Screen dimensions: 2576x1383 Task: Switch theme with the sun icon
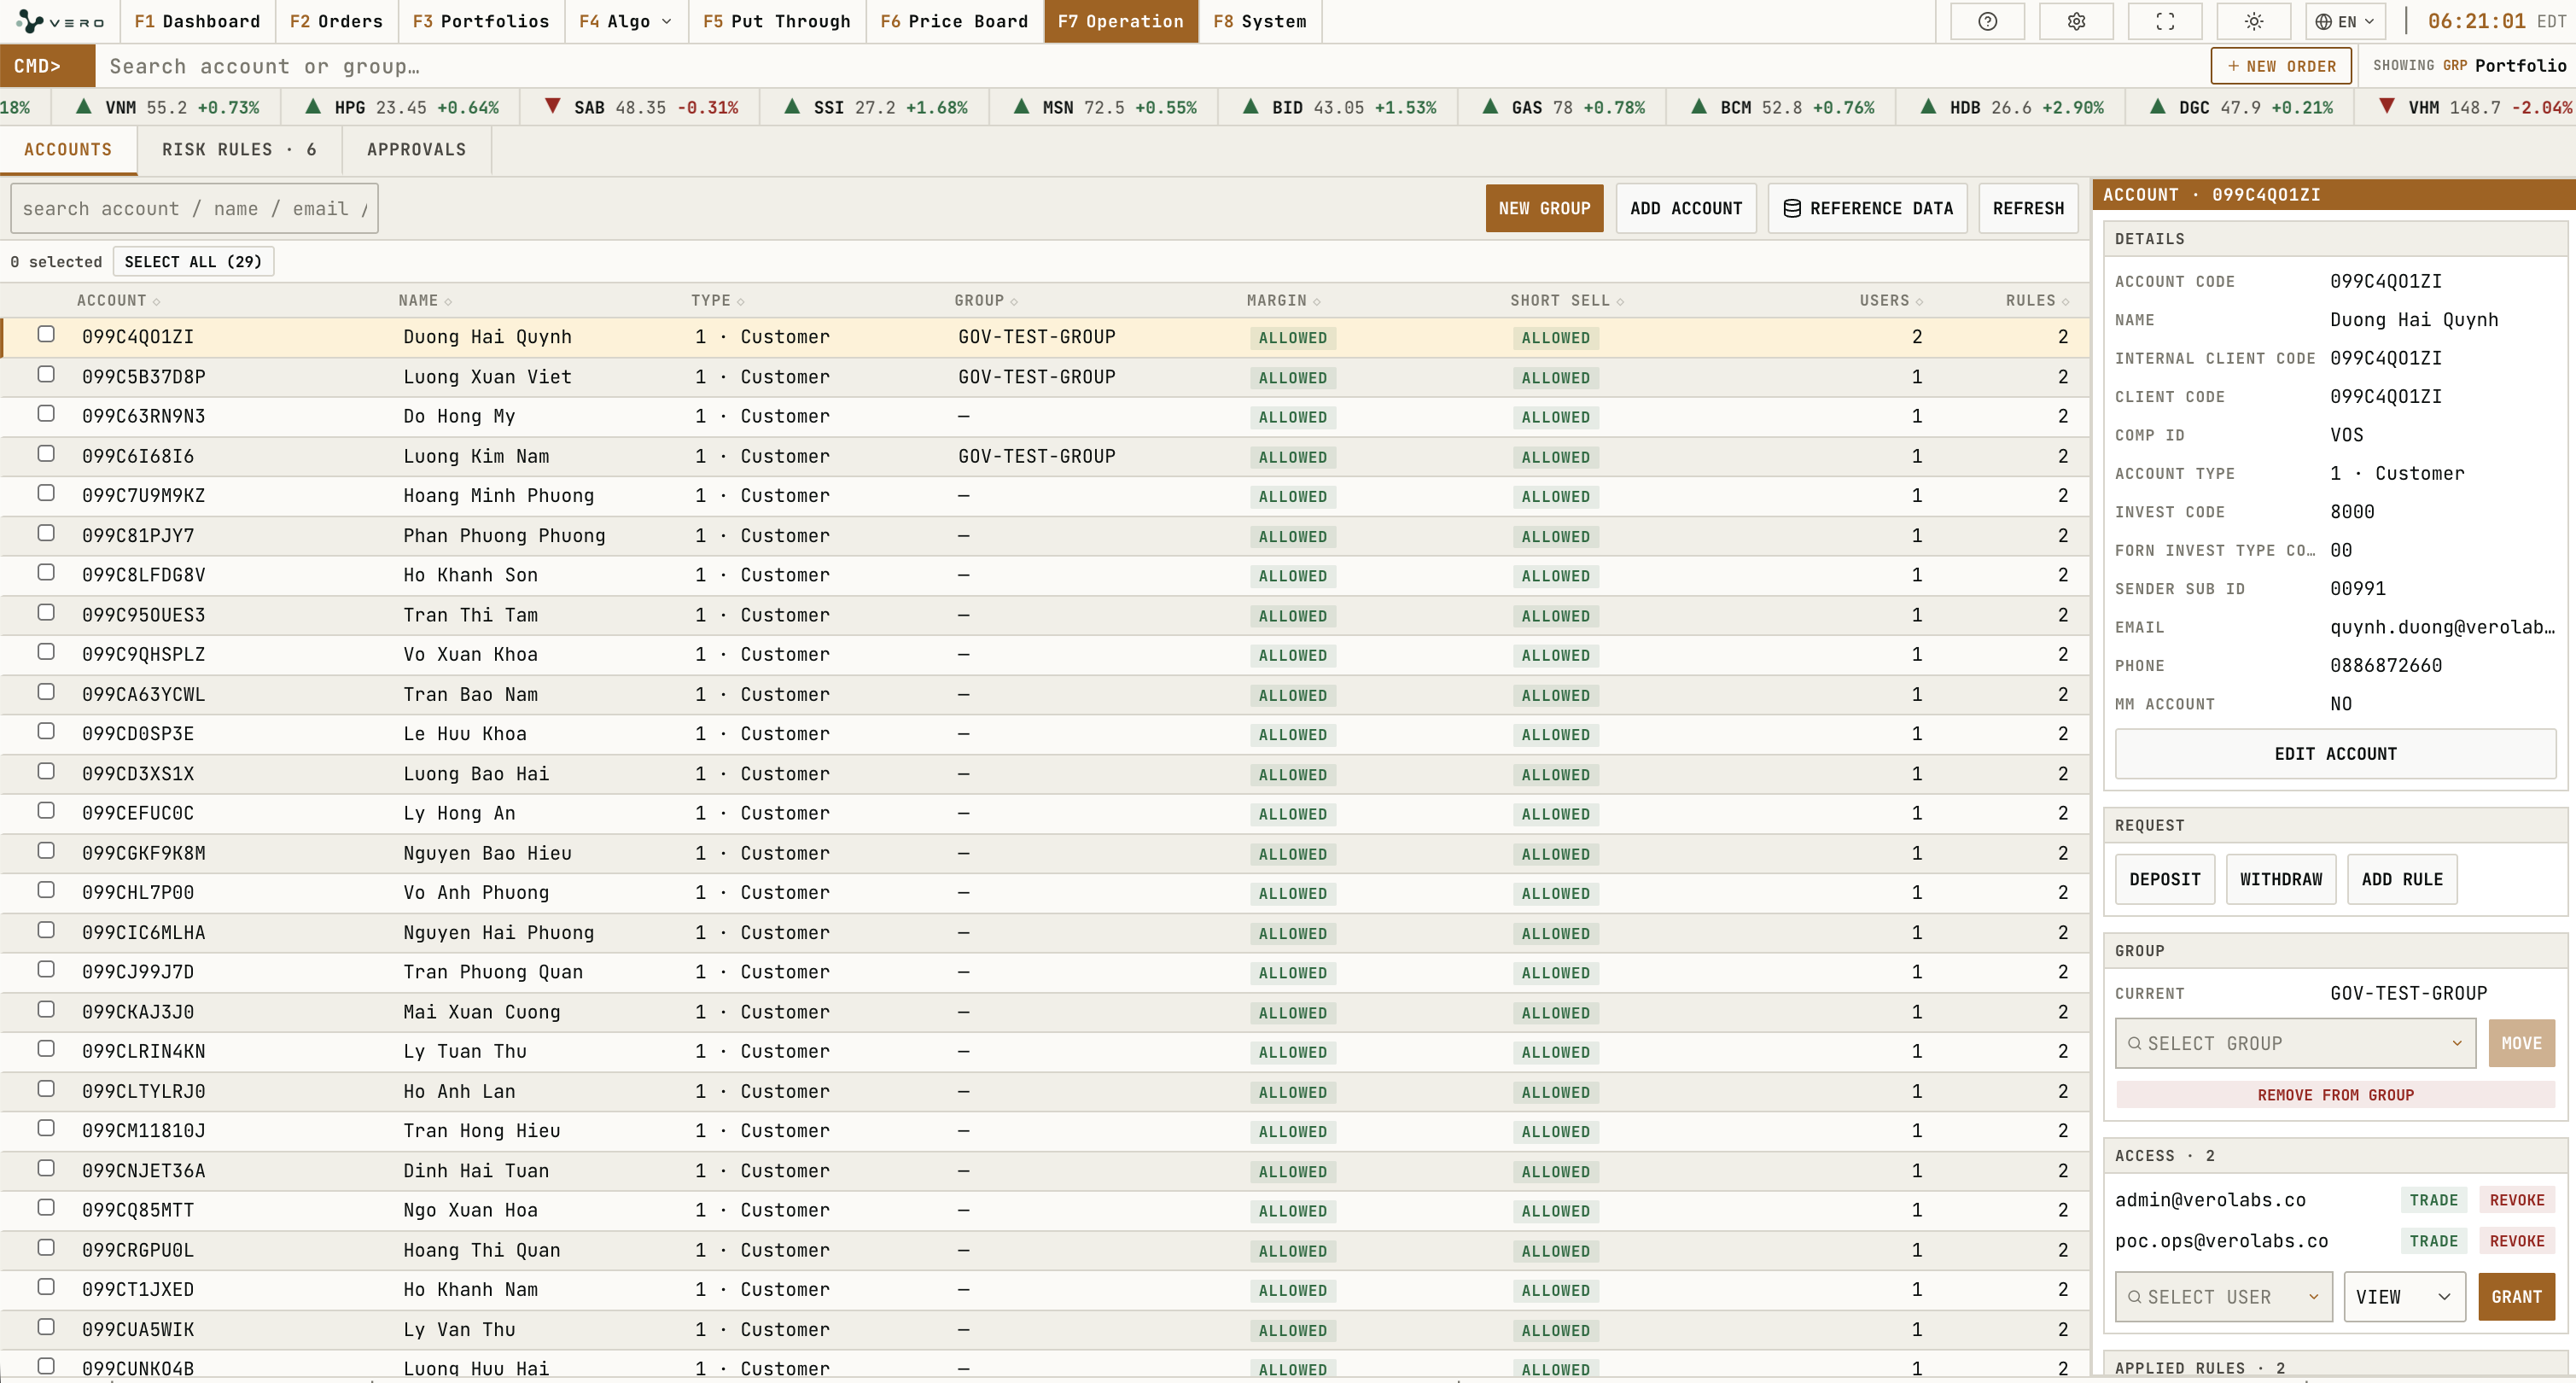[x=2254, y=21]
